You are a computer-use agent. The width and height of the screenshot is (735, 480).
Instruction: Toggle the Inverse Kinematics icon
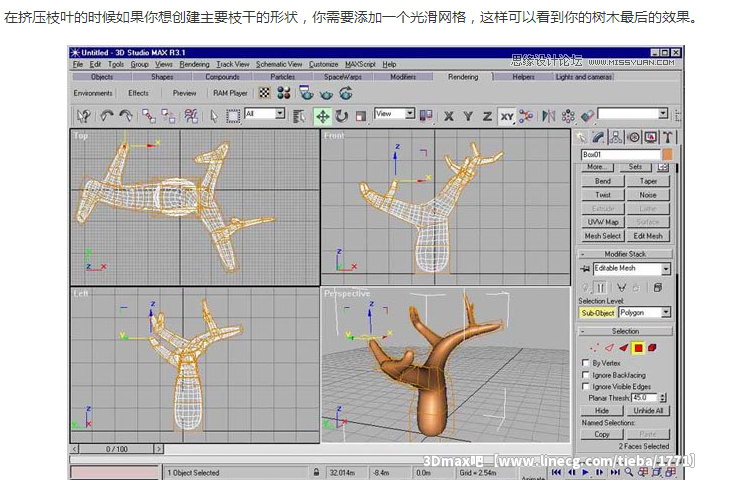coord(526,116)
